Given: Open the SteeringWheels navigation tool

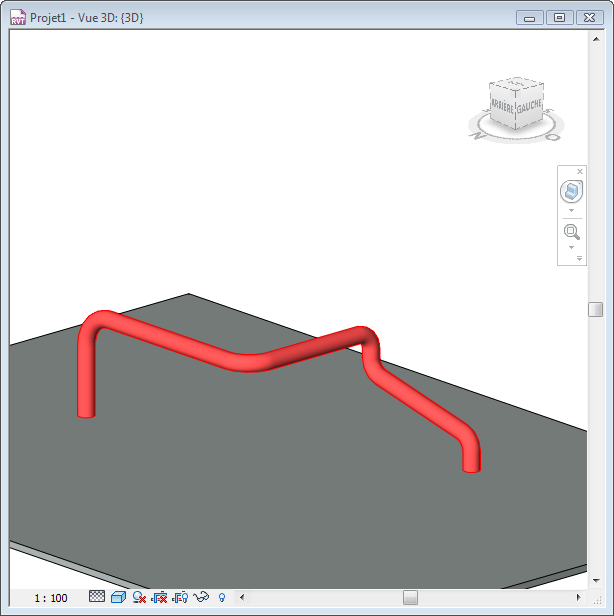Looking at the screenshot, I should pyautogui.click(x=572, y=191).
